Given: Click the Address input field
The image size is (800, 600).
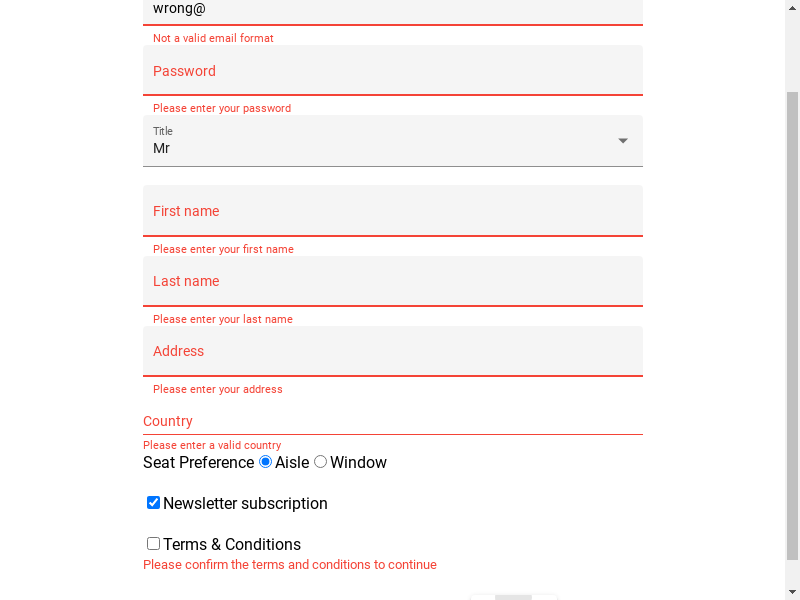Looking at the screenshot, I should 393,351.
